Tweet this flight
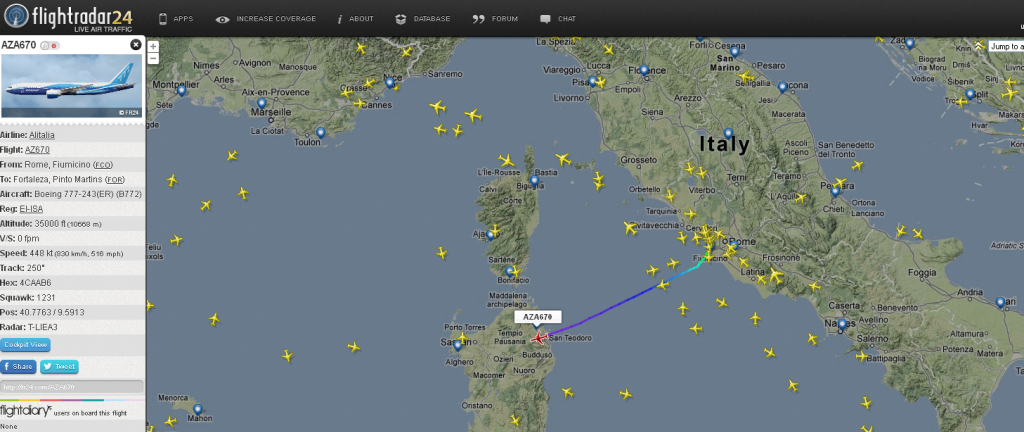The width and height of the screenshot is (1024, 432). (x=59, y=367)
